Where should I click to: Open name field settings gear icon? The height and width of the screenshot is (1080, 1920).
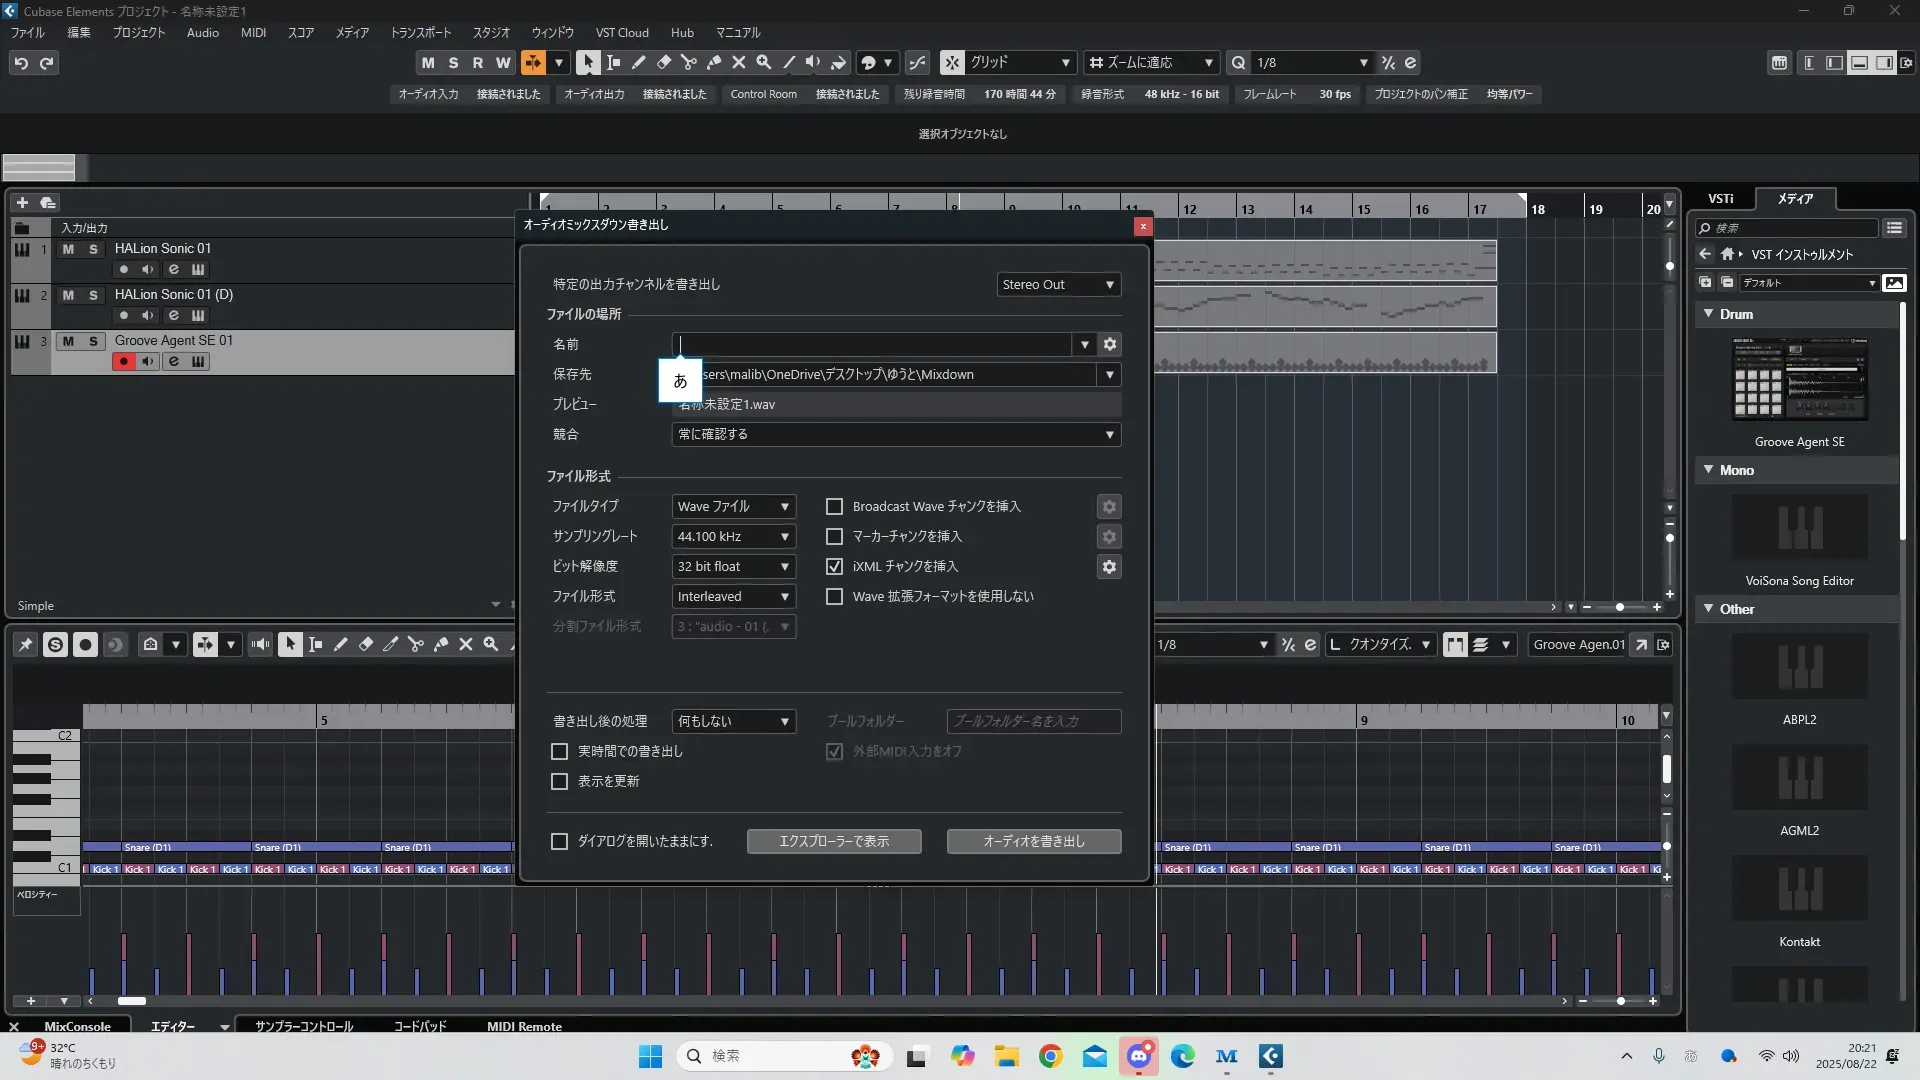(1109, 344)
